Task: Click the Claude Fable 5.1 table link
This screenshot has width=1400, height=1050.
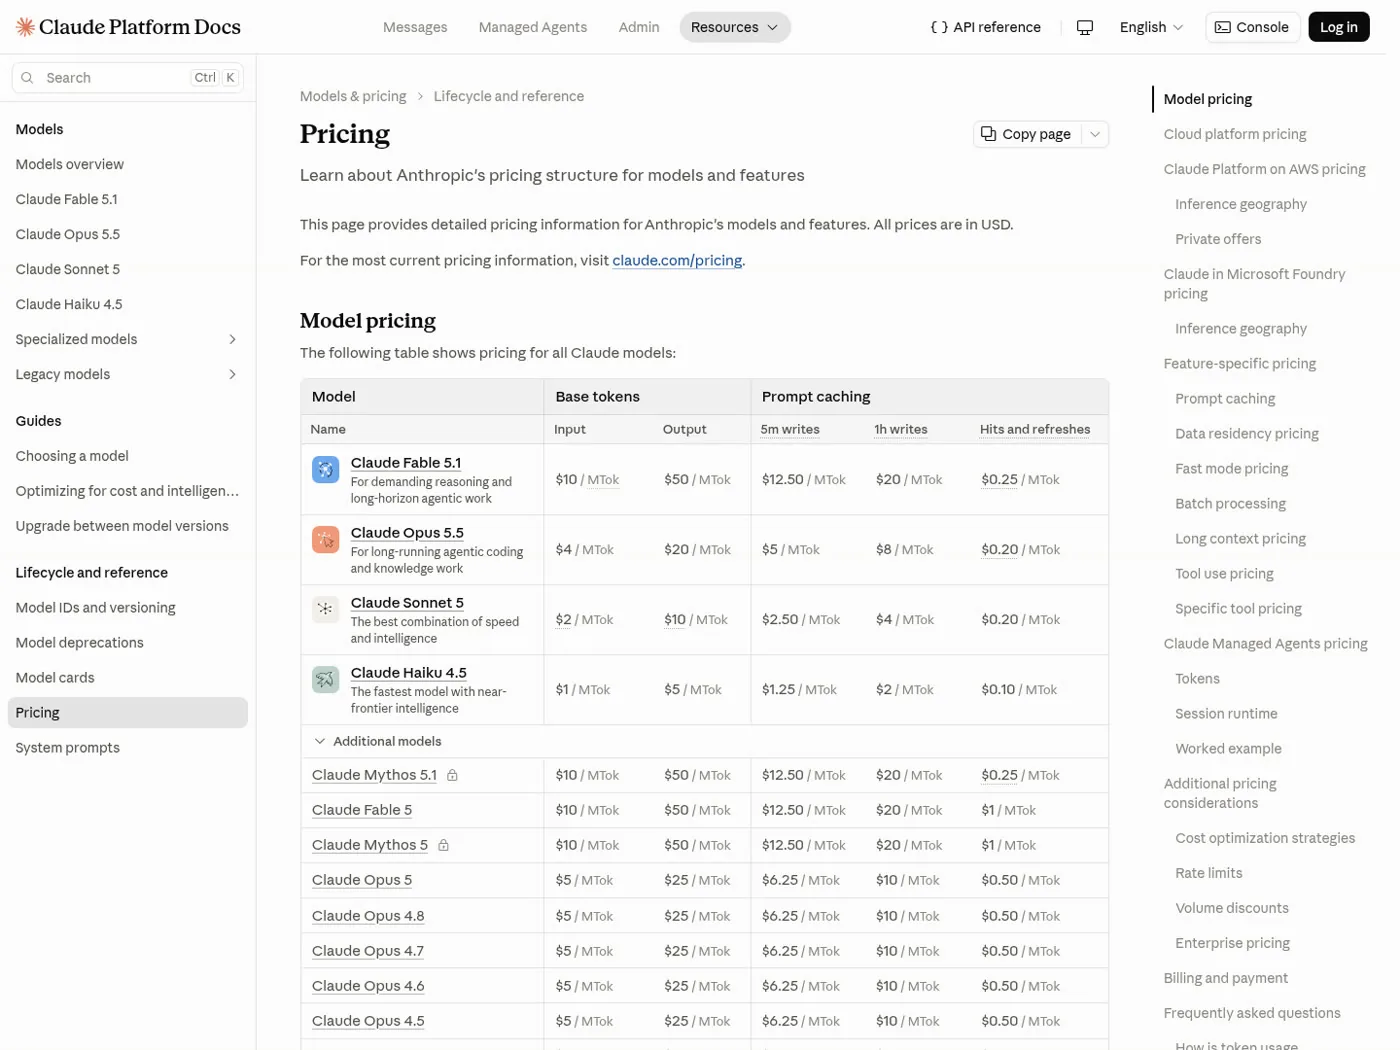Action: 406,463
